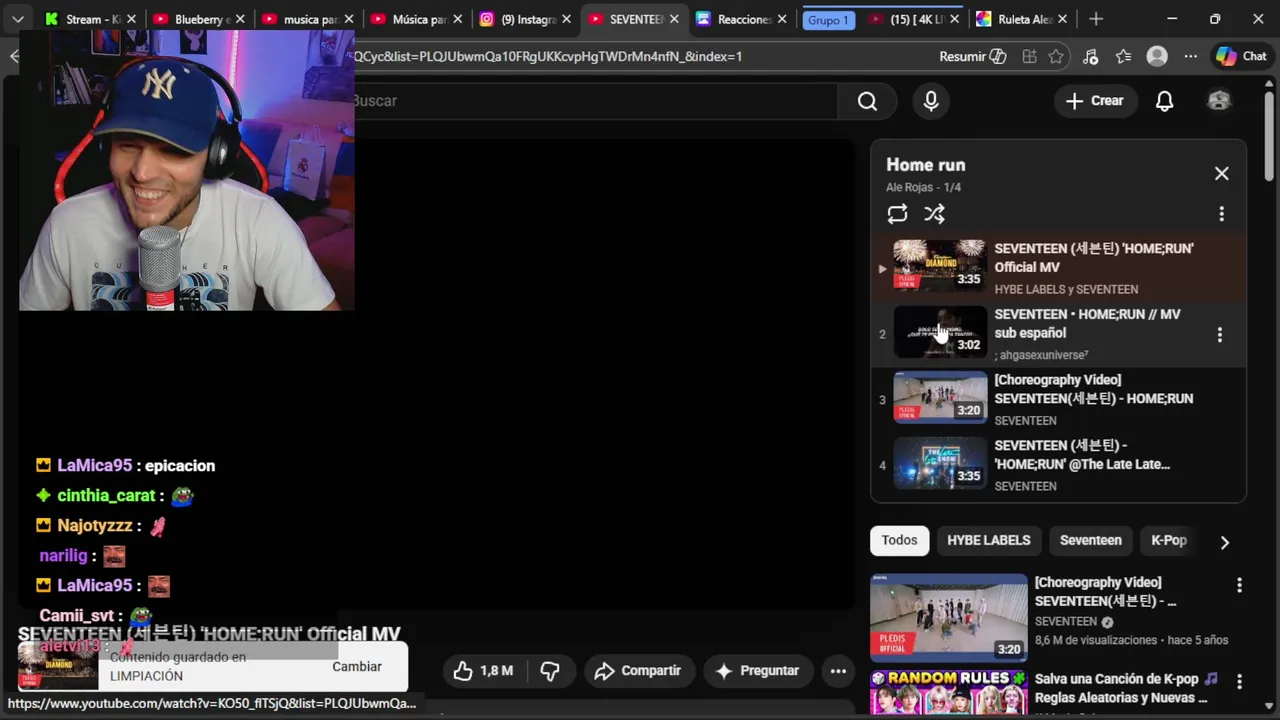
Task: Open a new browser tab
Action: [1096, 19]
